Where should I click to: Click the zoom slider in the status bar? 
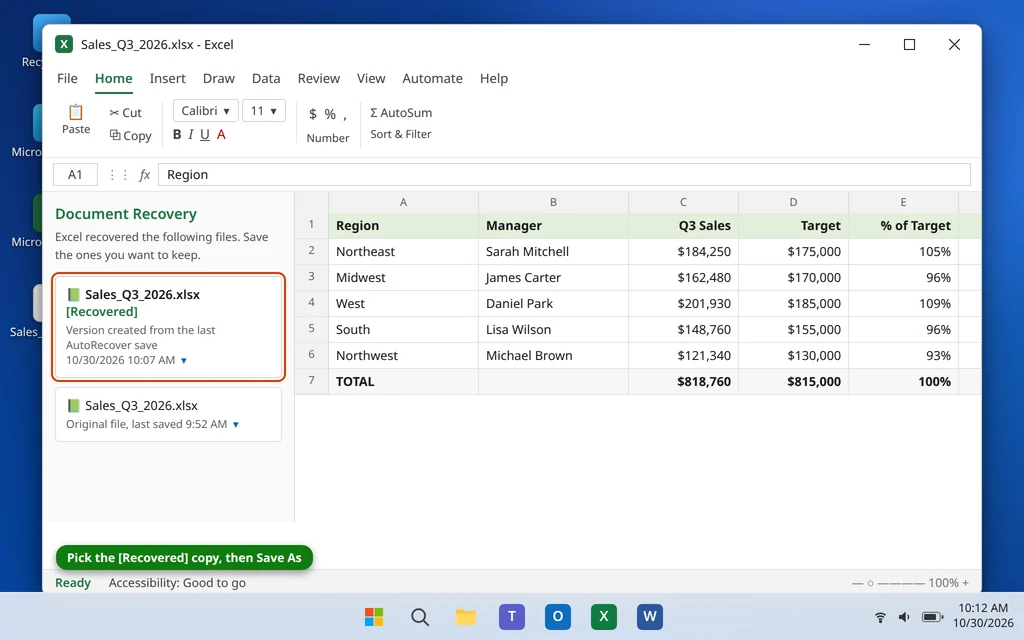tap(888, 583)
